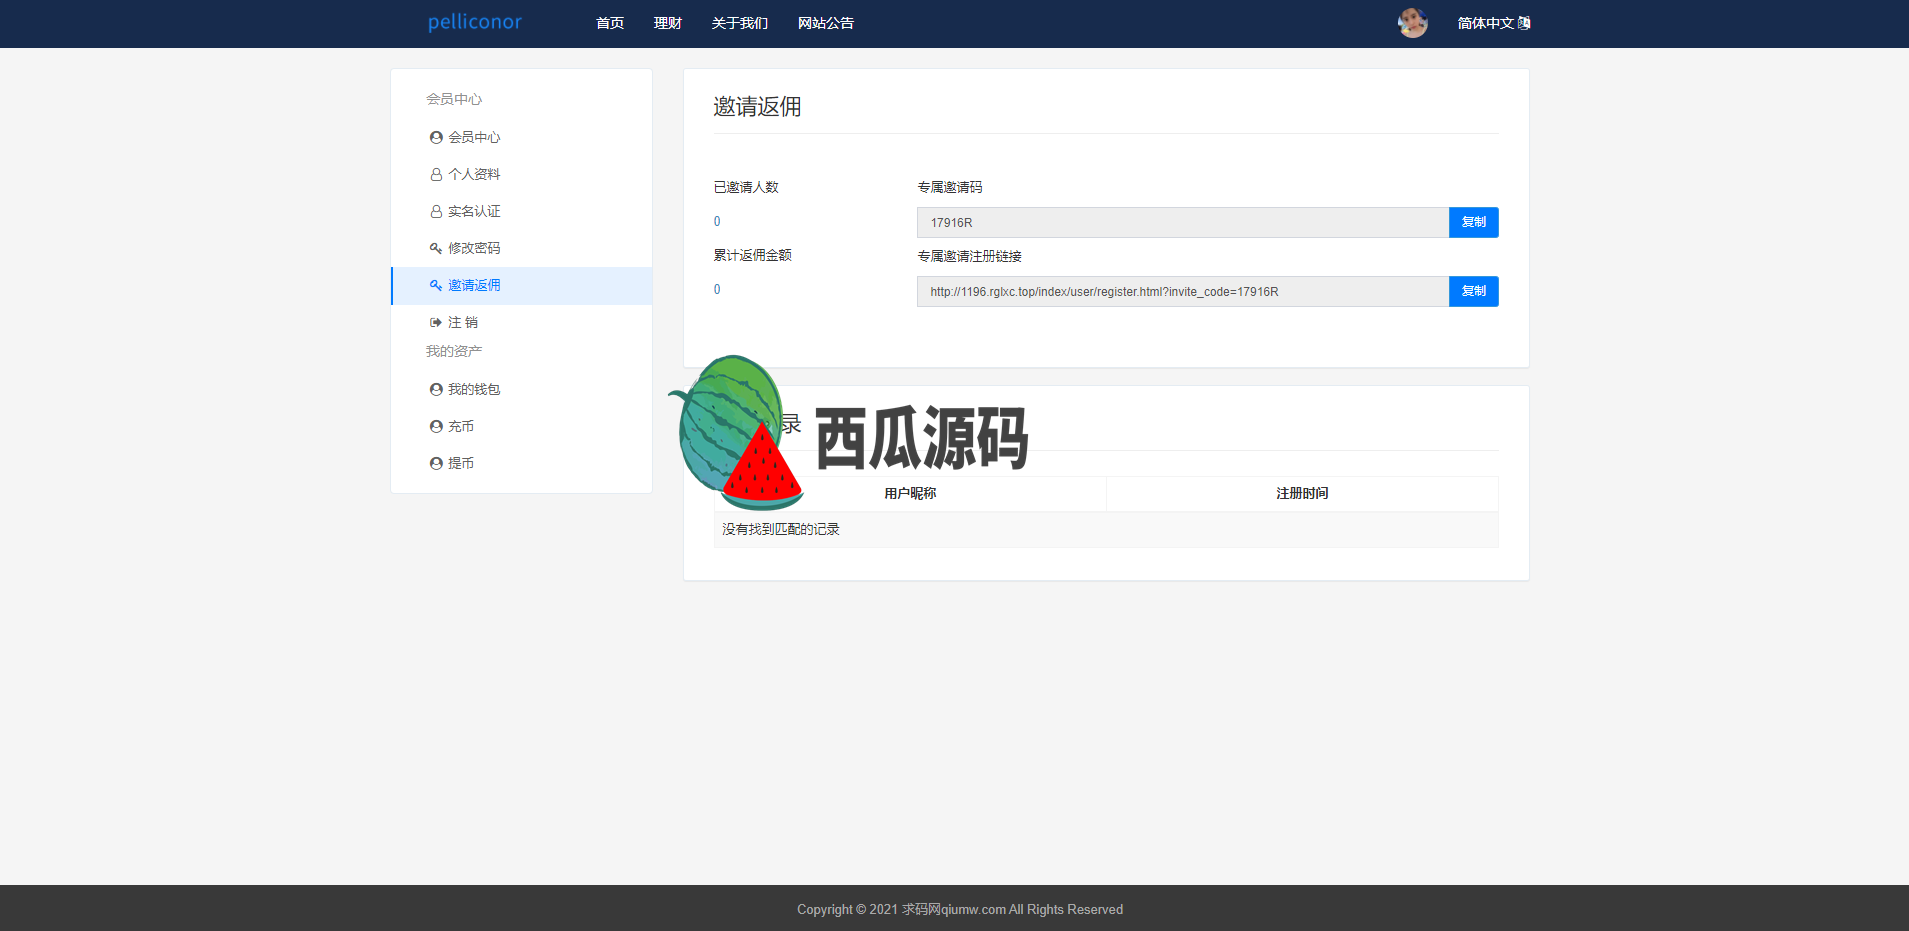The width and height of the screenshot is (1909, 931).
Task: Click the Copyright 2021 footer text
Action: click(960, 909)
